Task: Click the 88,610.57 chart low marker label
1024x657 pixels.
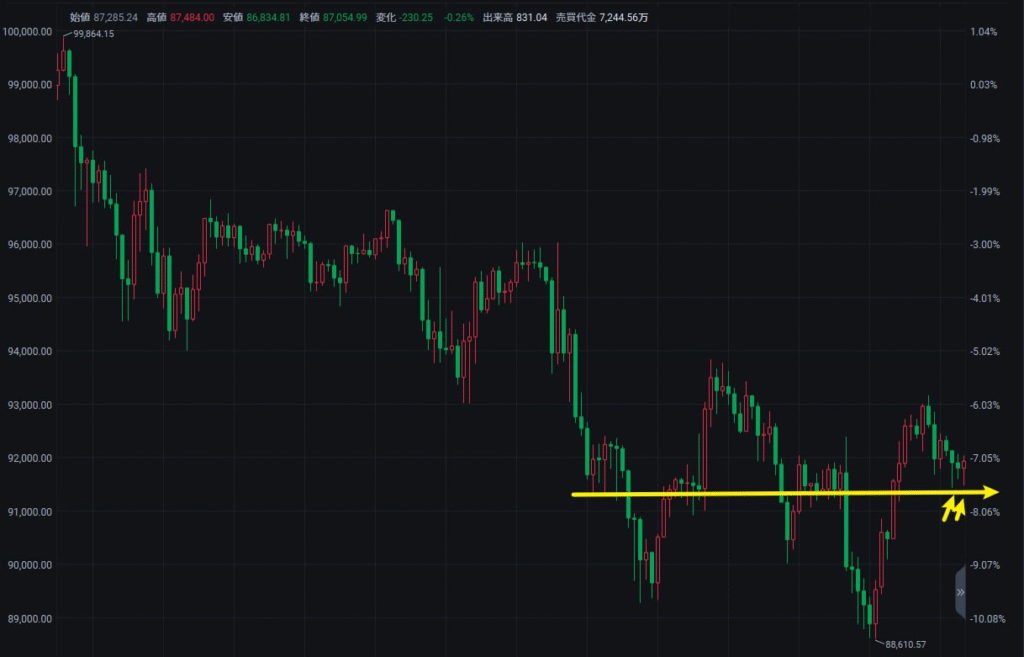Action: (x=905, y=644)
